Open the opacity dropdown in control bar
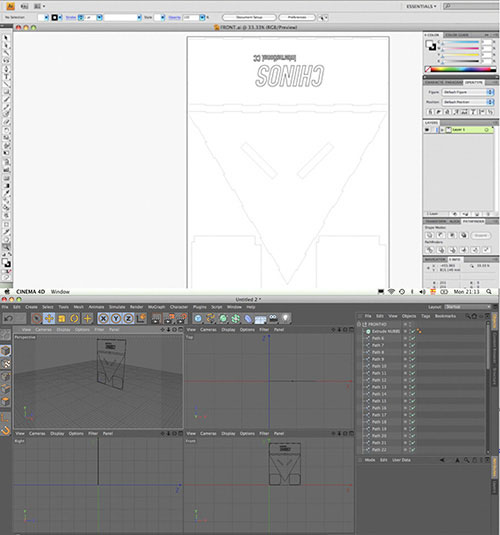The height and width of the screenshot is (535, 500). (x=202, y=17)
